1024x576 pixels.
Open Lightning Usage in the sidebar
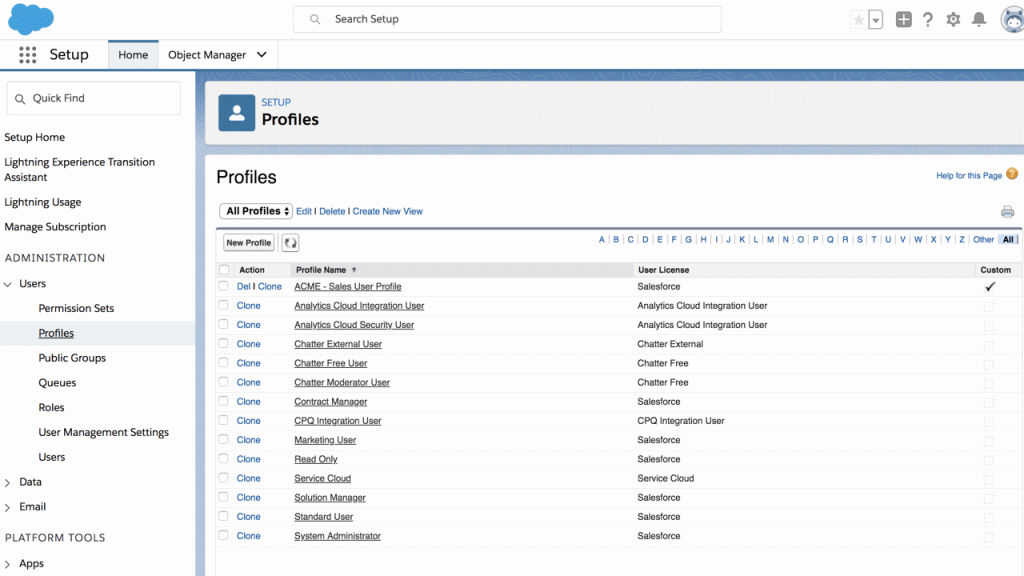point(43,202)
